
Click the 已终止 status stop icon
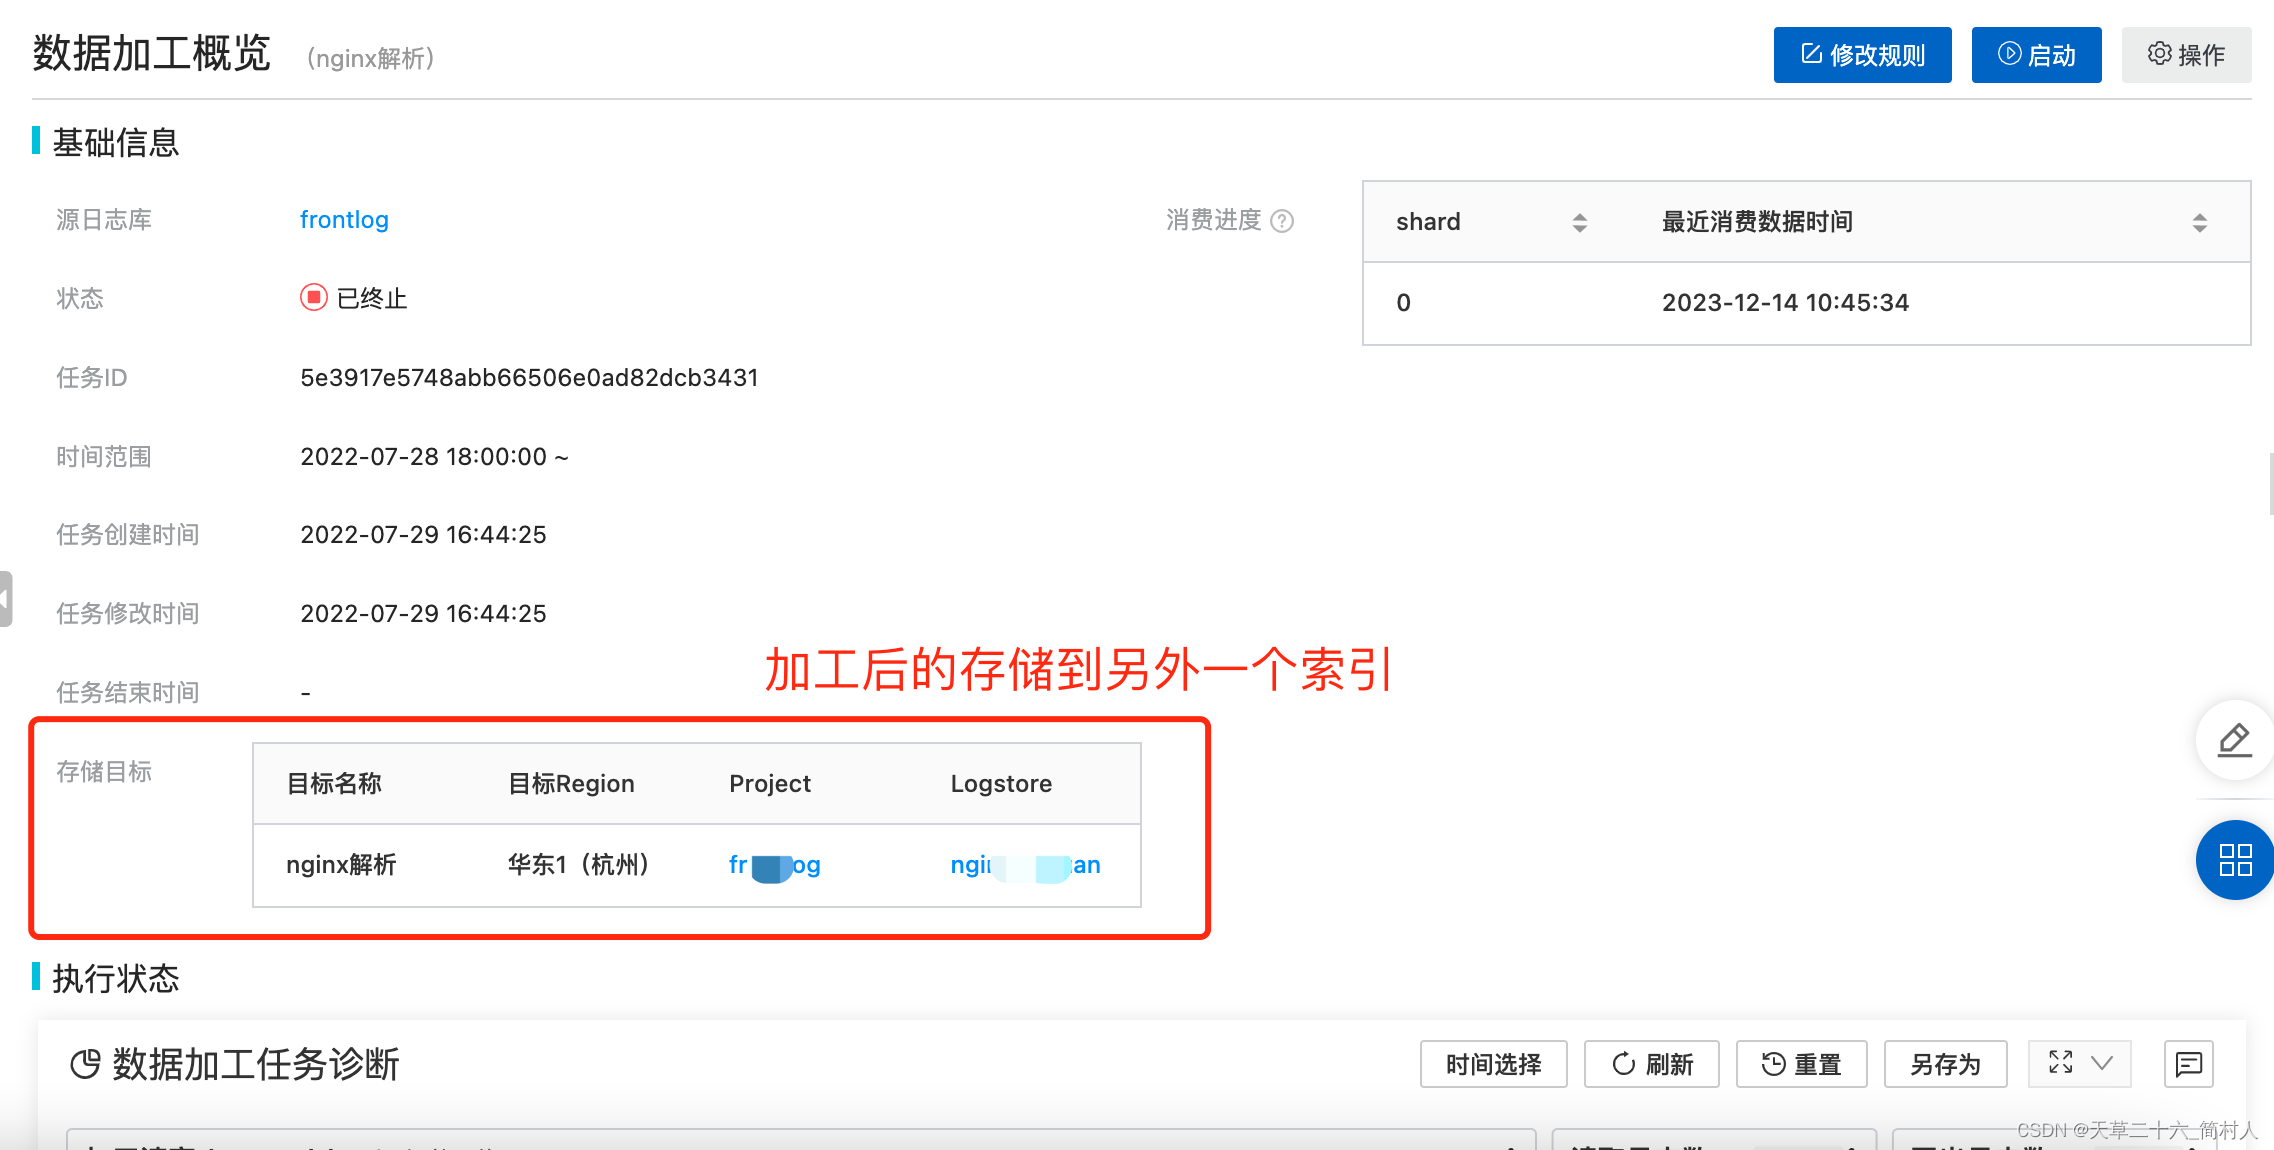point(314,297)
